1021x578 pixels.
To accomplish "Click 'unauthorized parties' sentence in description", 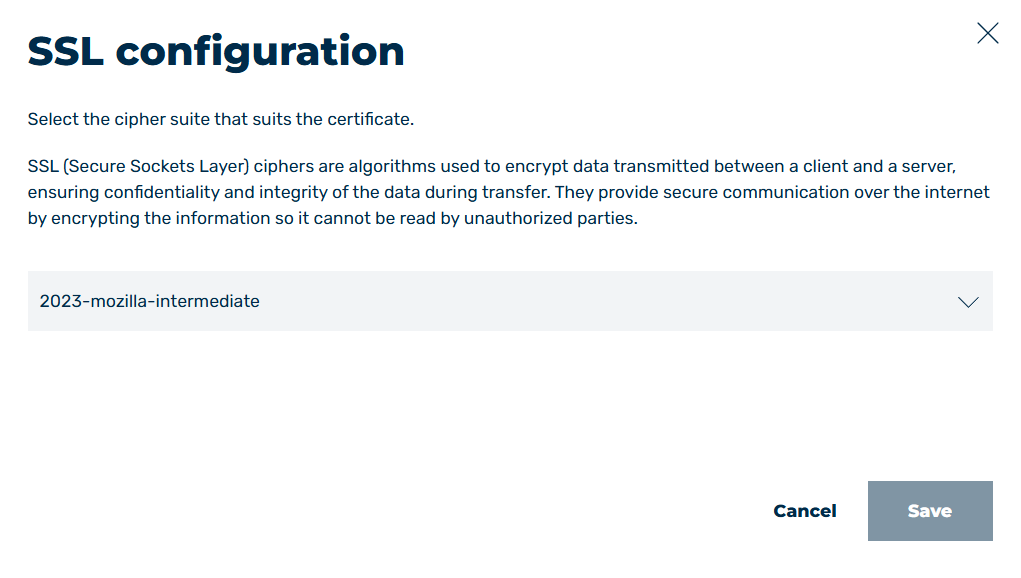I will [x=550, y=218].
